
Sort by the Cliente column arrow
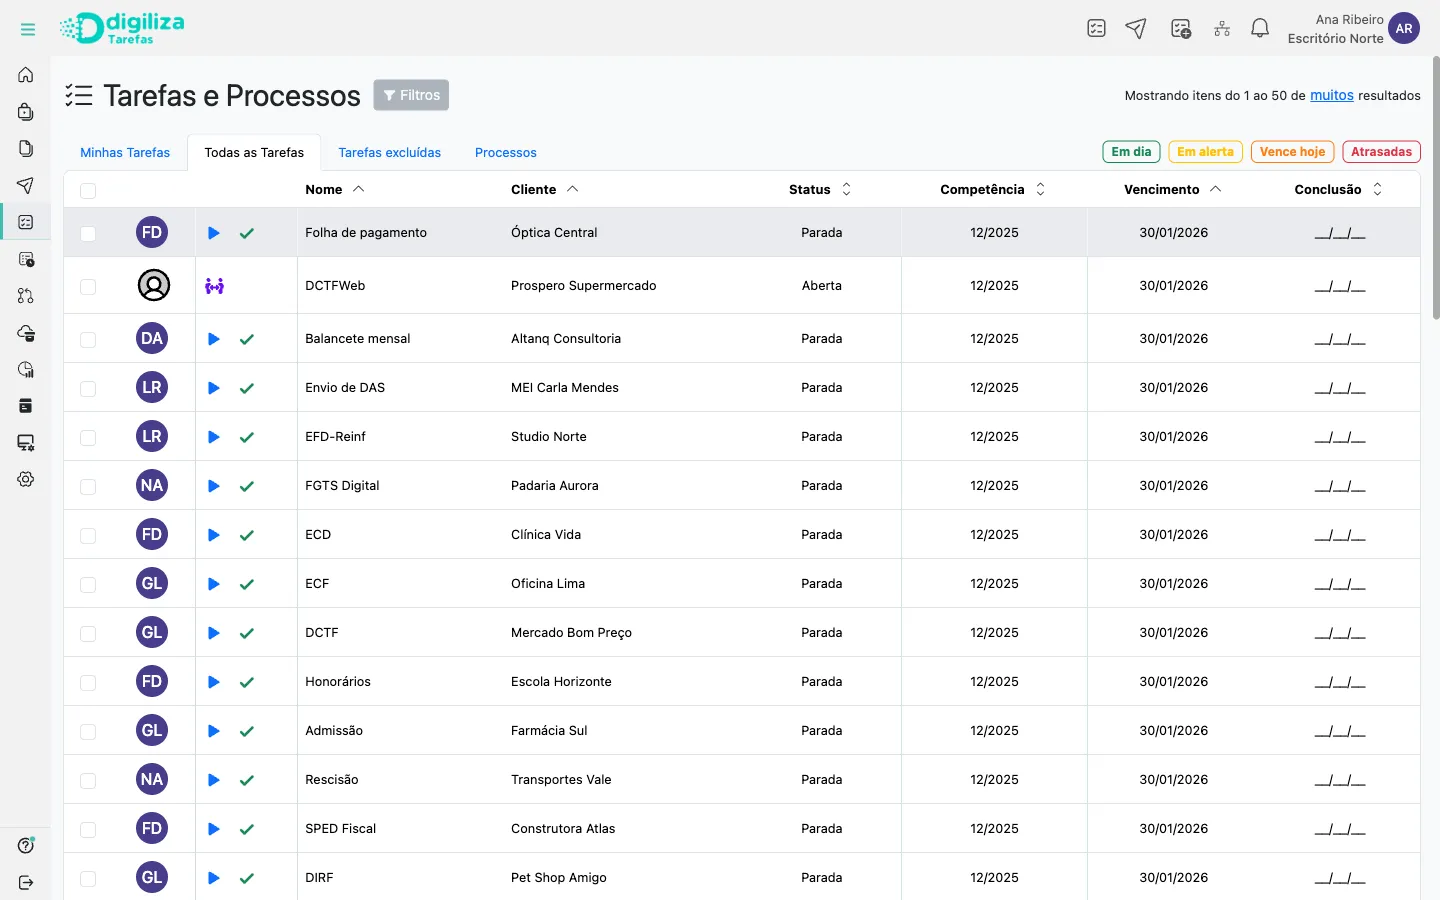coord(573,189)
